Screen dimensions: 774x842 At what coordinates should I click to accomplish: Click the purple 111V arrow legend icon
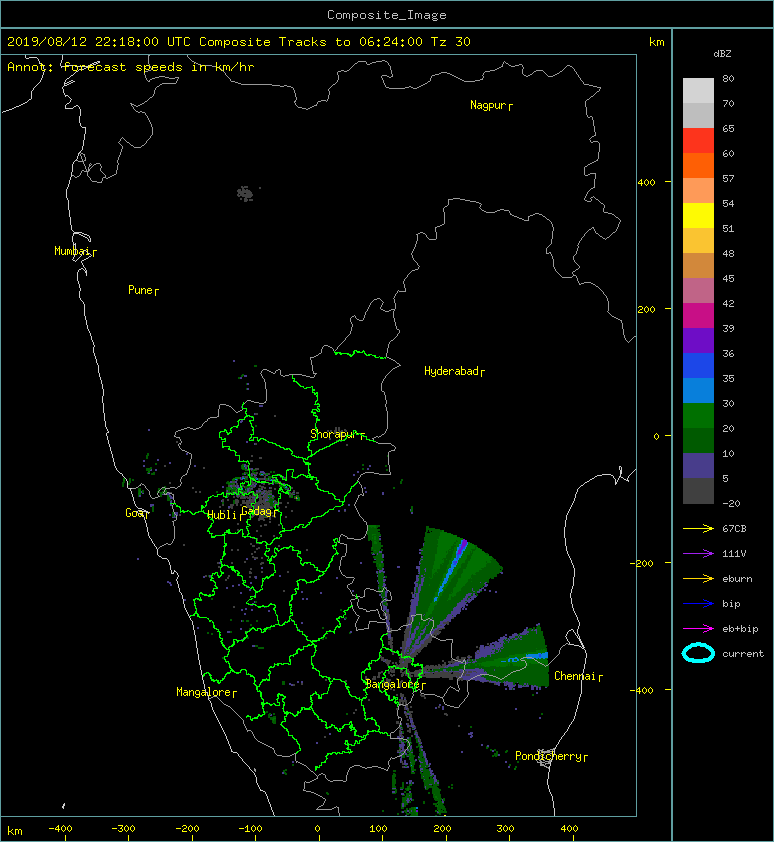(x=698, y=553)
